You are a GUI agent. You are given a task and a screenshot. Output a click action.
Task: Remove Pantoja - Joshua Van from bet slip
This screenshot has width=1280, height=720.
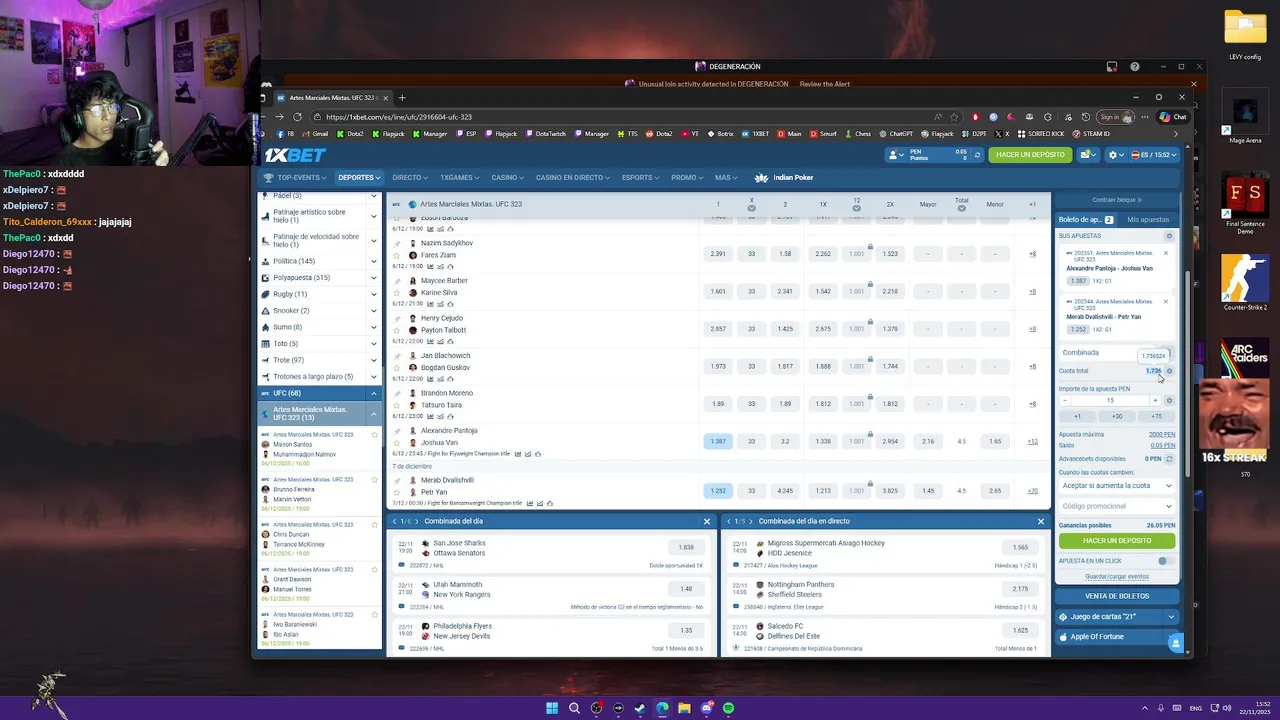coord(1165,253)
